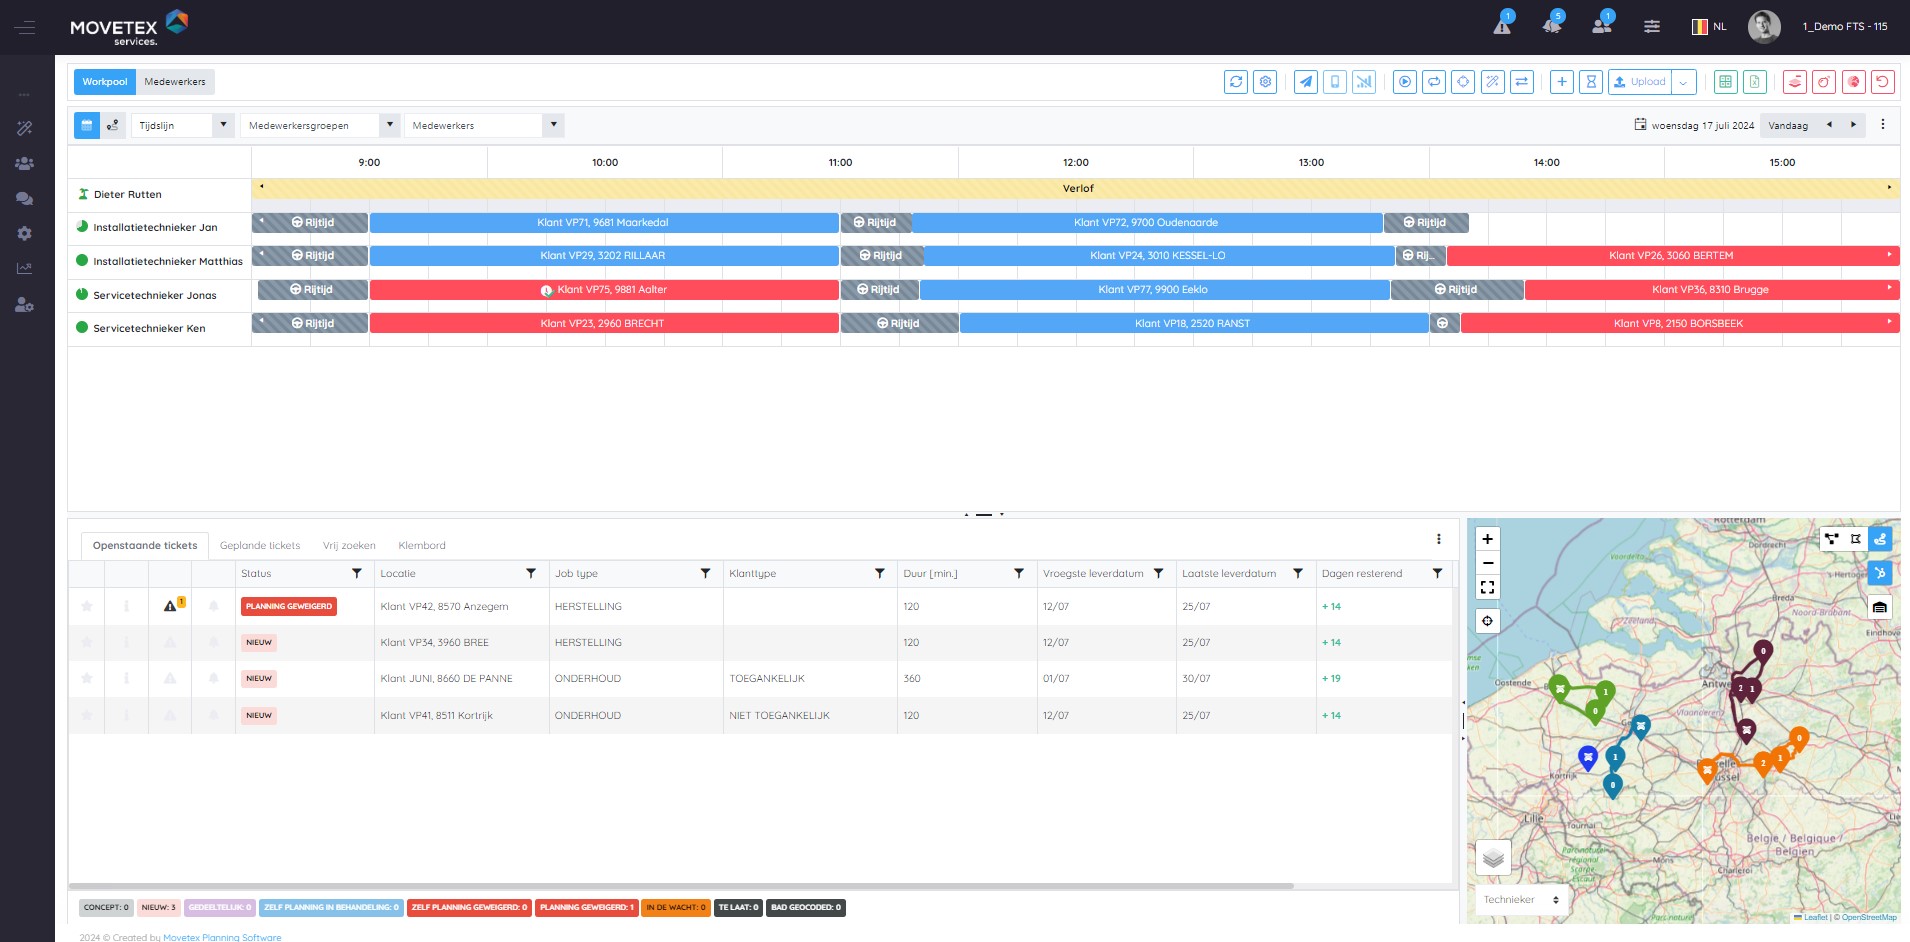Screen dimensions: 1910x942
Task: Open the tickets panel three-dot menu
Action: tap(1439, 539)
